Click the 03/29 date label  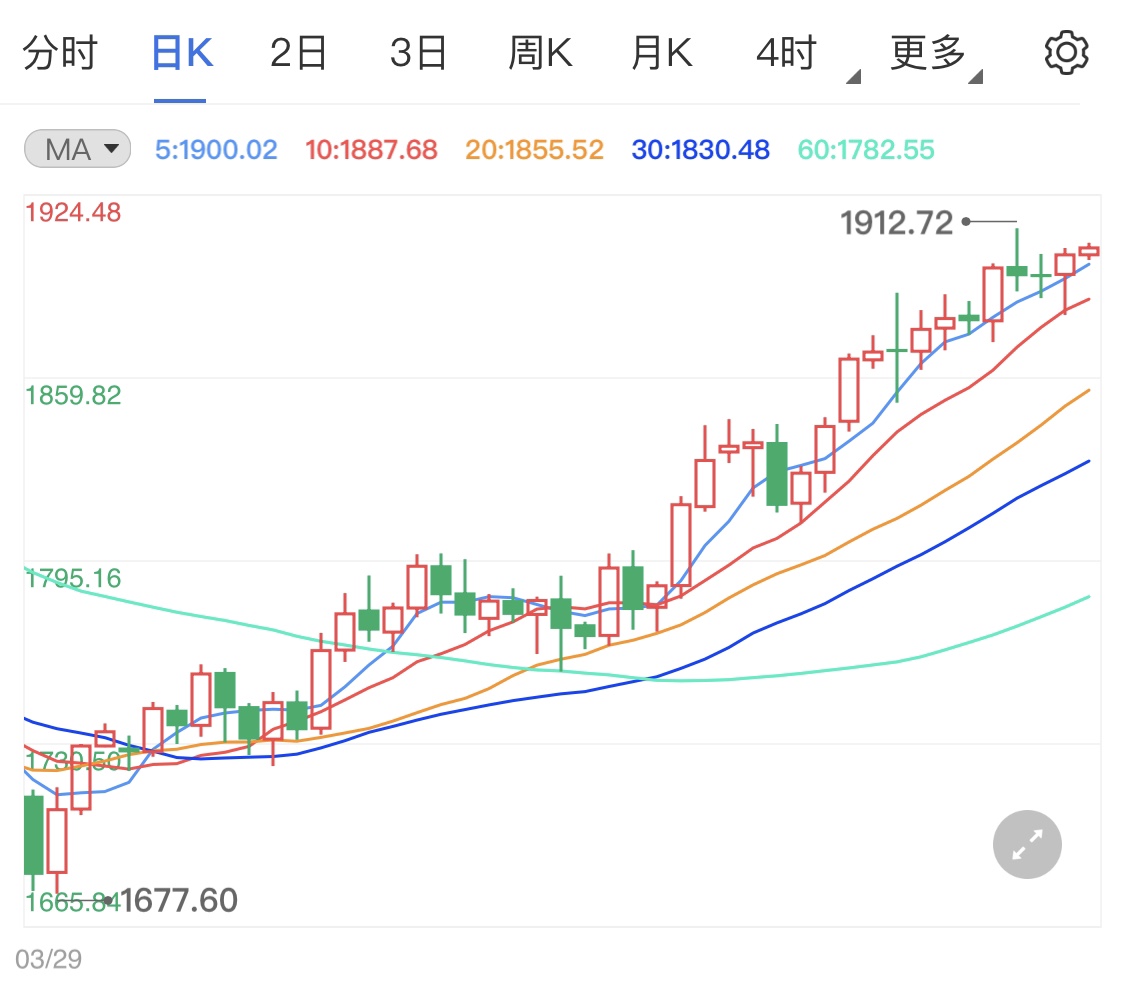49,959
